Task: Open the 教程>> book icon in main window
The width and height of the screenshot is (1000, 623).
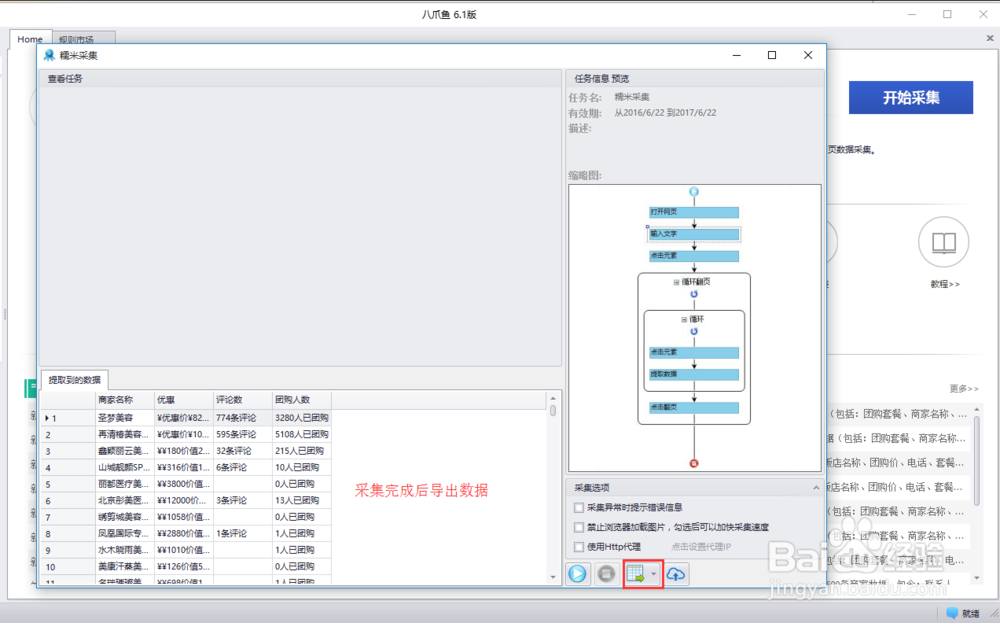Action: point(944,242)
